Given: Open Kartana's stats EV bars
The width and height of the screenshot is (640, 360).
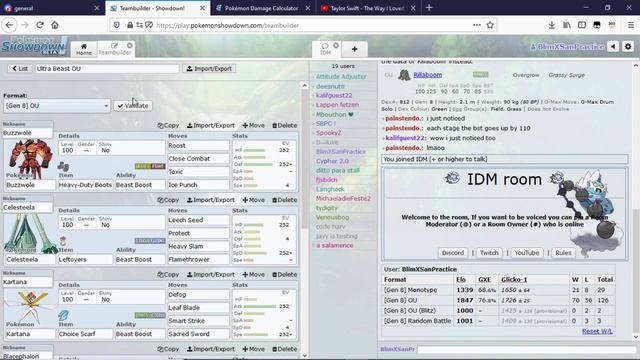Looking at the screenshot, I should [264, 314].
